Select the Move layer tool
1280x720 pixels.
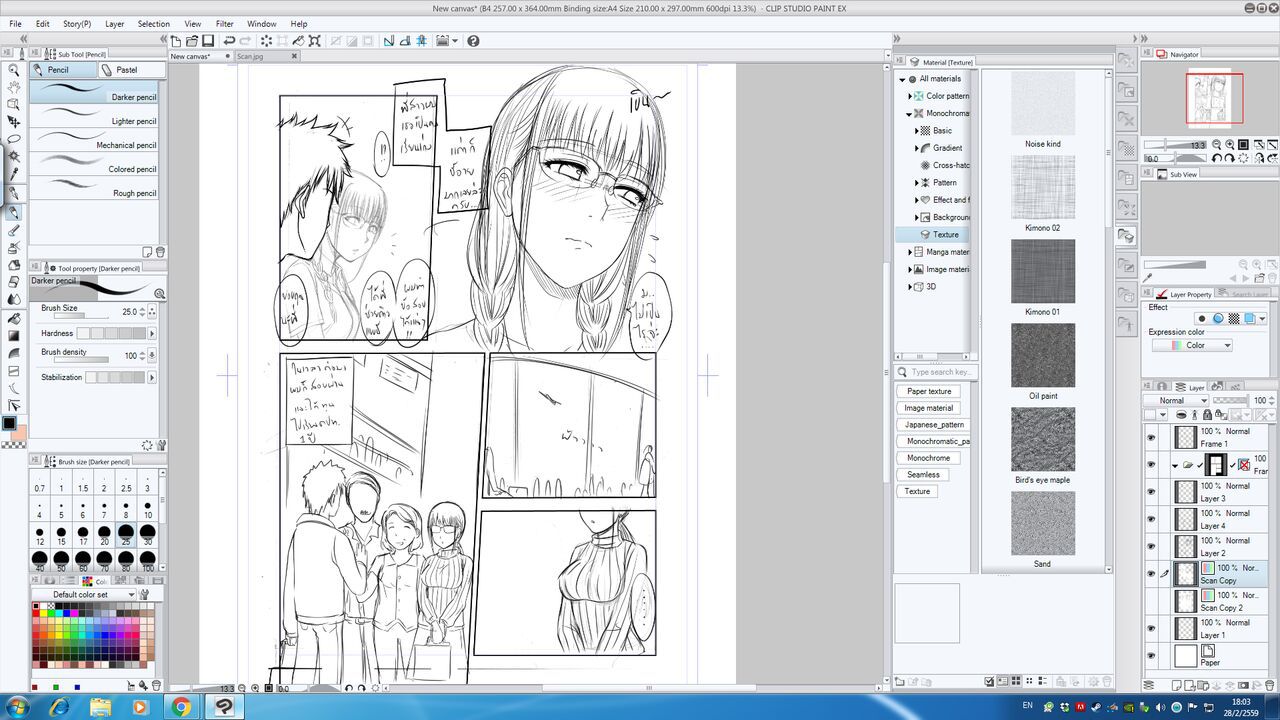point(14,121)
